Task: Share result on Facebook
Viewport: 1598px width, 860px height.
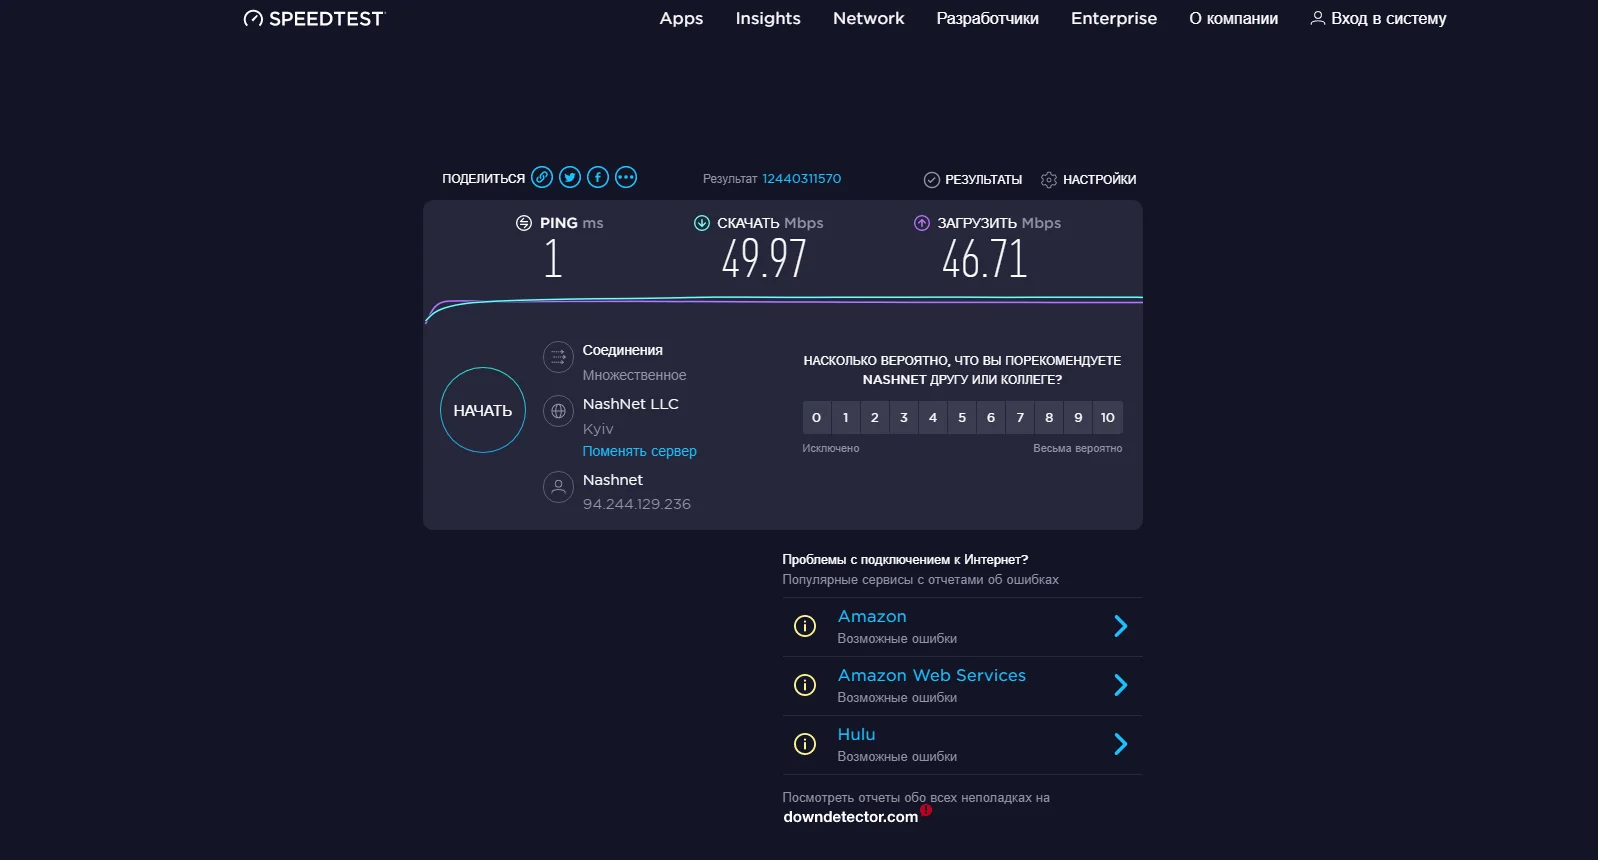Action: (x=598, y=178)
